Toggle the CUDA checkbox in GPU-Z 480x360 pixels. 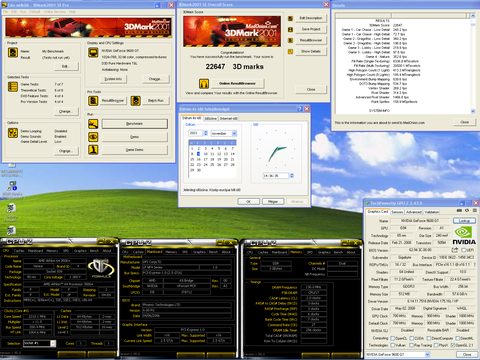click(x=412, y=338)
